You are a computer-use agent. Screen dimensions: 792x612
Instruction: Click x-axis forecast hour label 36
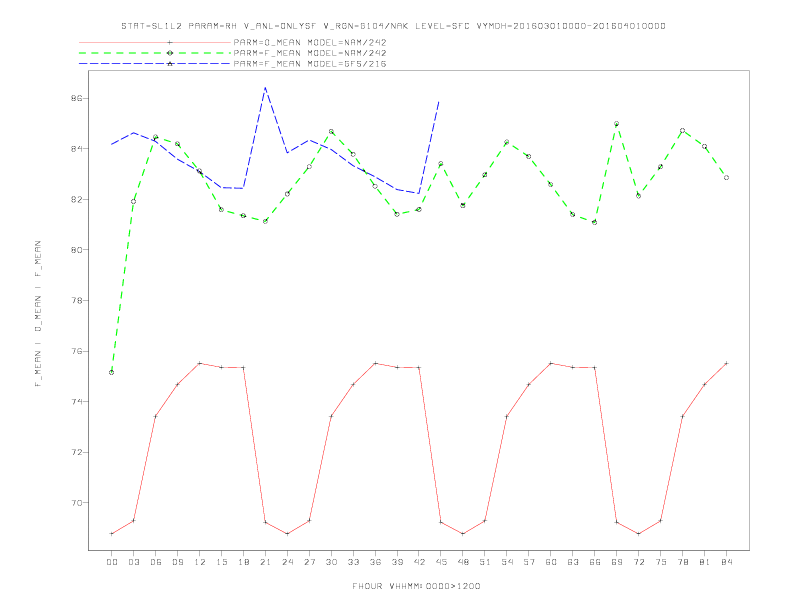pos(375,562)
